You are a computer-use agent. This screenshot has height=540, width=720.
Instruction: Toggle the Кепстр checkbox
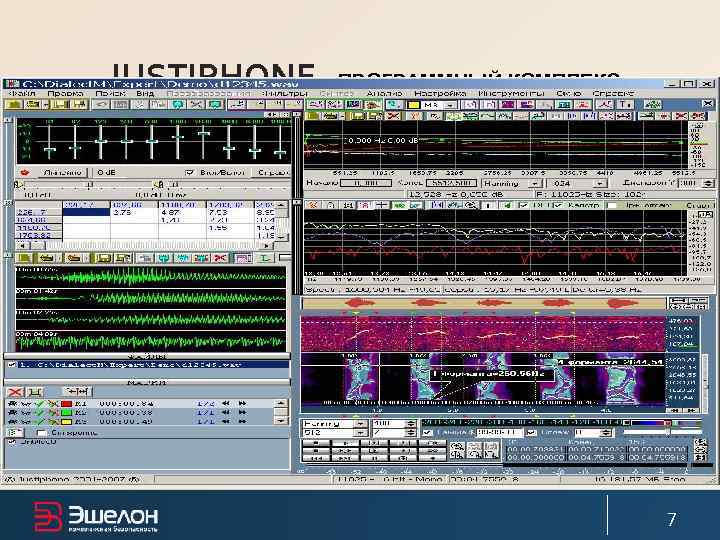[x=558, y=206]
